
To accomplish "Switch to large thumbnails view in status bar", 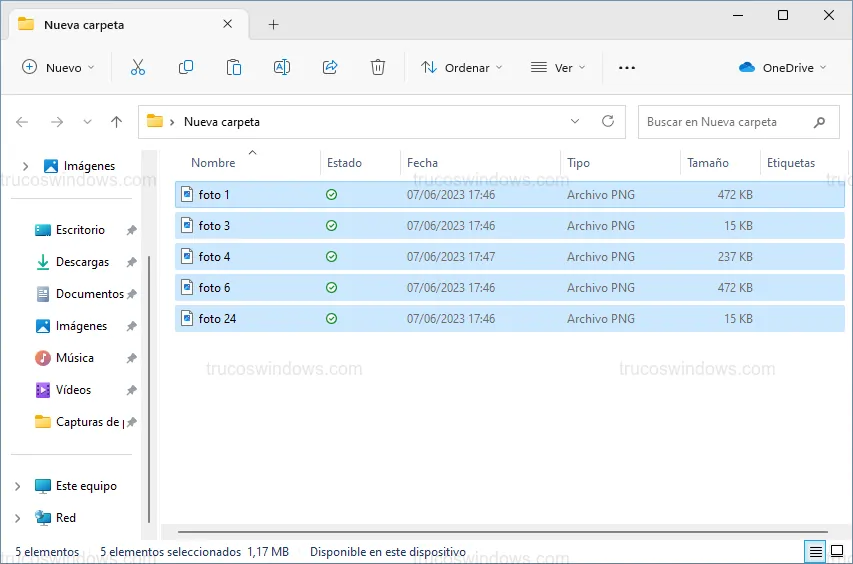I will [x=838, y=552].
